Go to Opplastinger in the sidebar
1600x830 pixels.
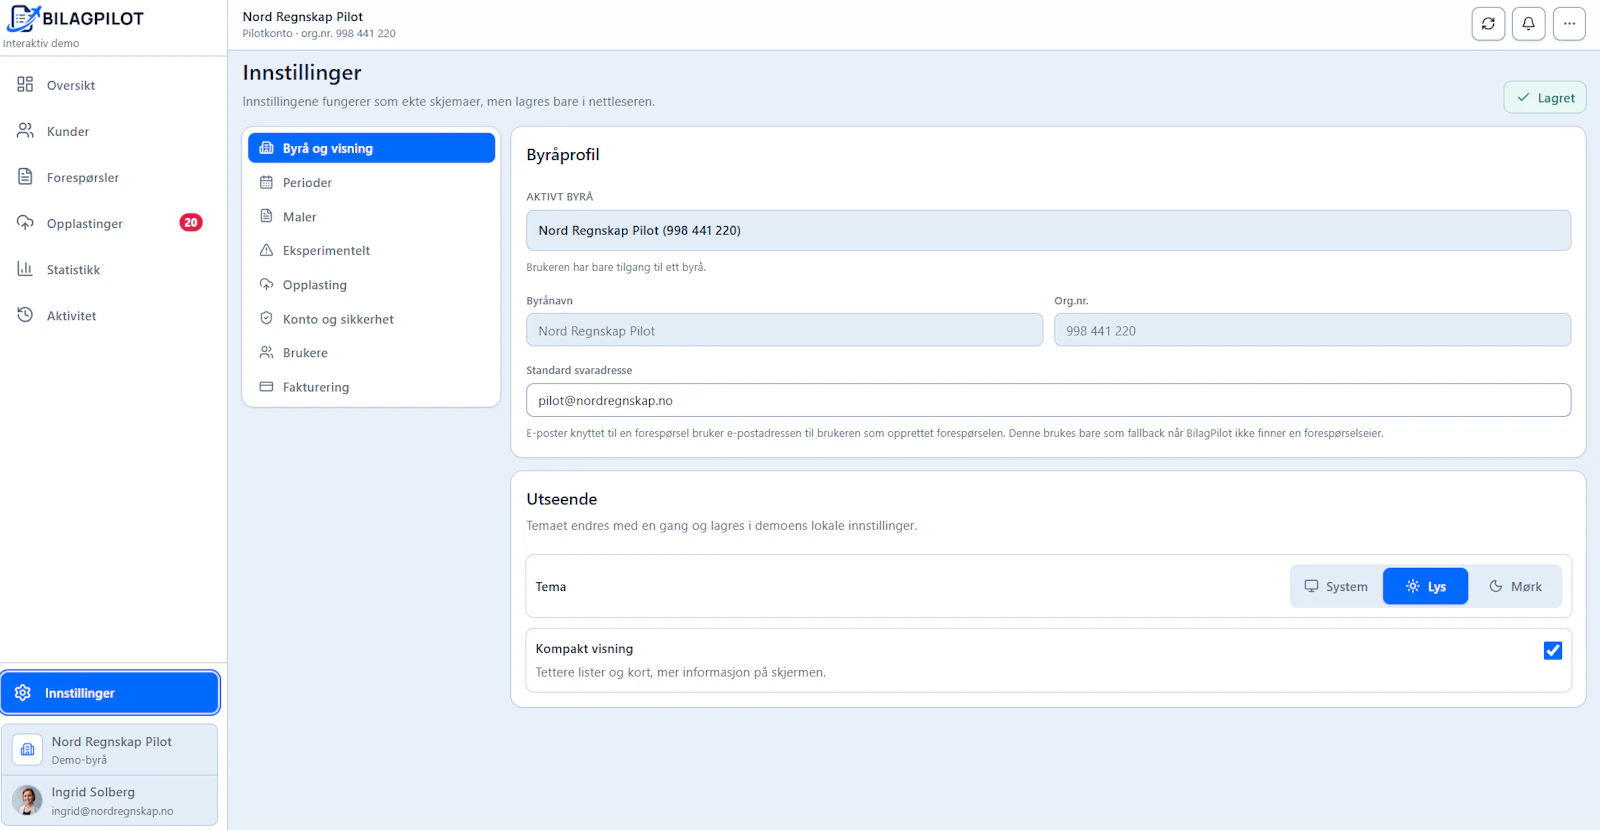[110, 223]
